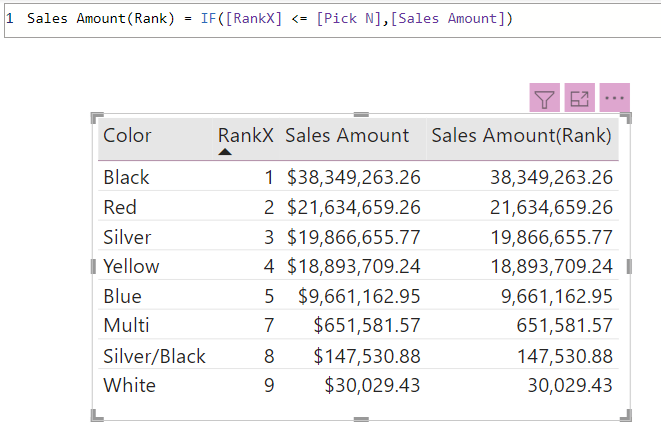The image size is (661, 443).
Task: Open the visual filter icon
Action: tap(544, 98)
